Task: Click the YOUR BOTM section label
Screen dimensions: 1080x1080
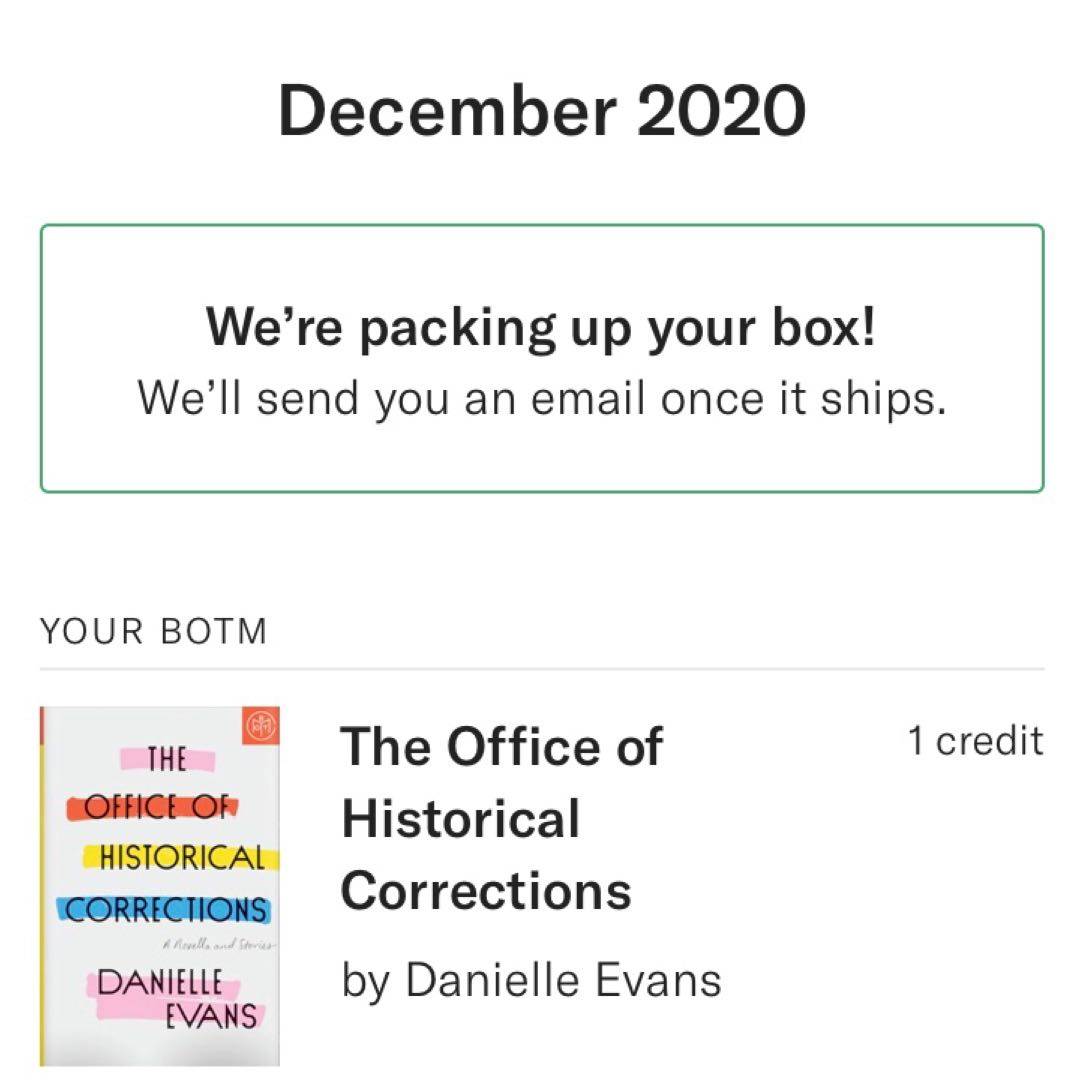Action: (154, 632)
